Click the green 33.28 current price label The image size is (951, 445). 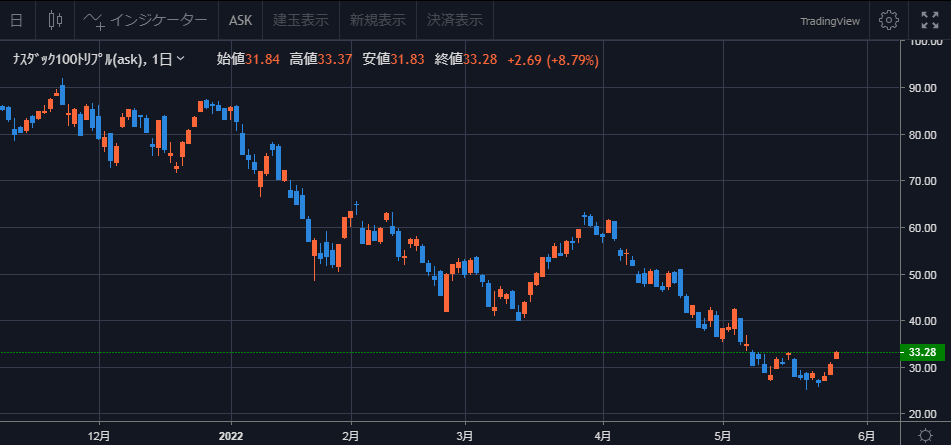(922, 353)
